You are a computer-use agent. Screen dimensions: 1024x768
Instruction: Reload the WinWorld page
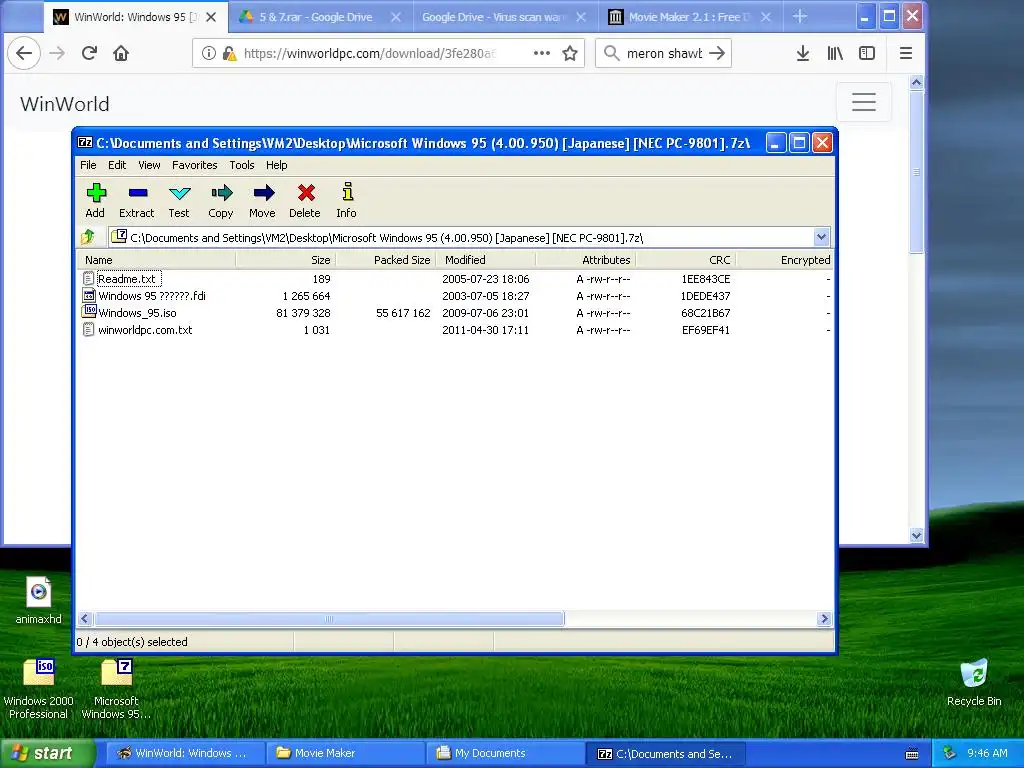click(89, 53)
